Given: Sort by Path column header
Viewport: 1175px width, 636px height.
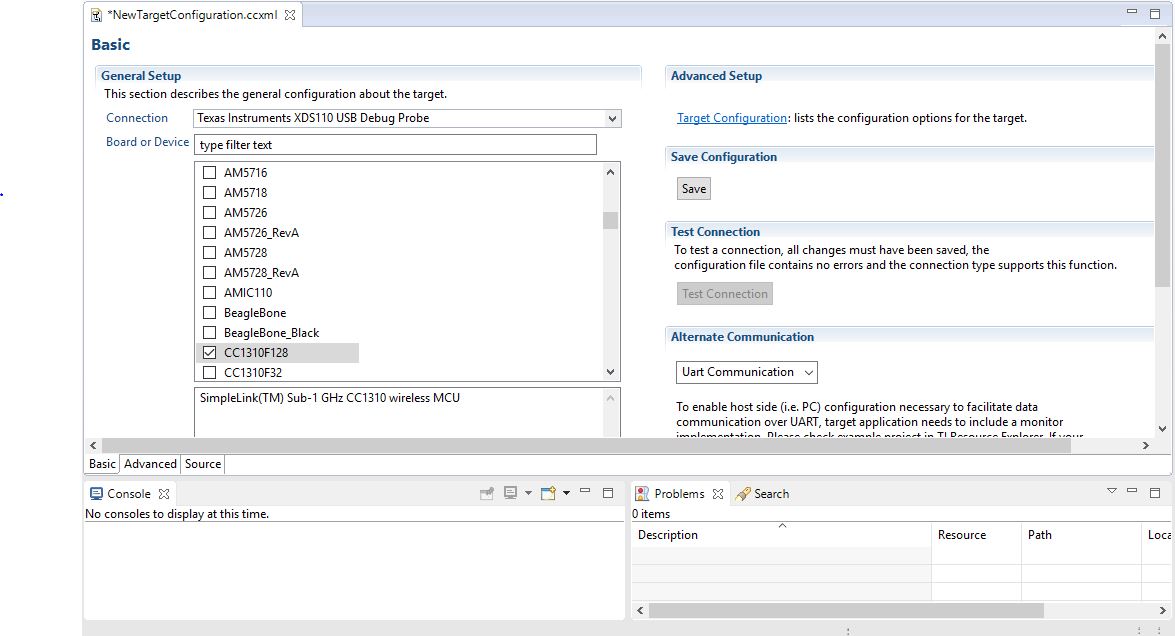Looking at the screenshot, I should point(1081,534).
